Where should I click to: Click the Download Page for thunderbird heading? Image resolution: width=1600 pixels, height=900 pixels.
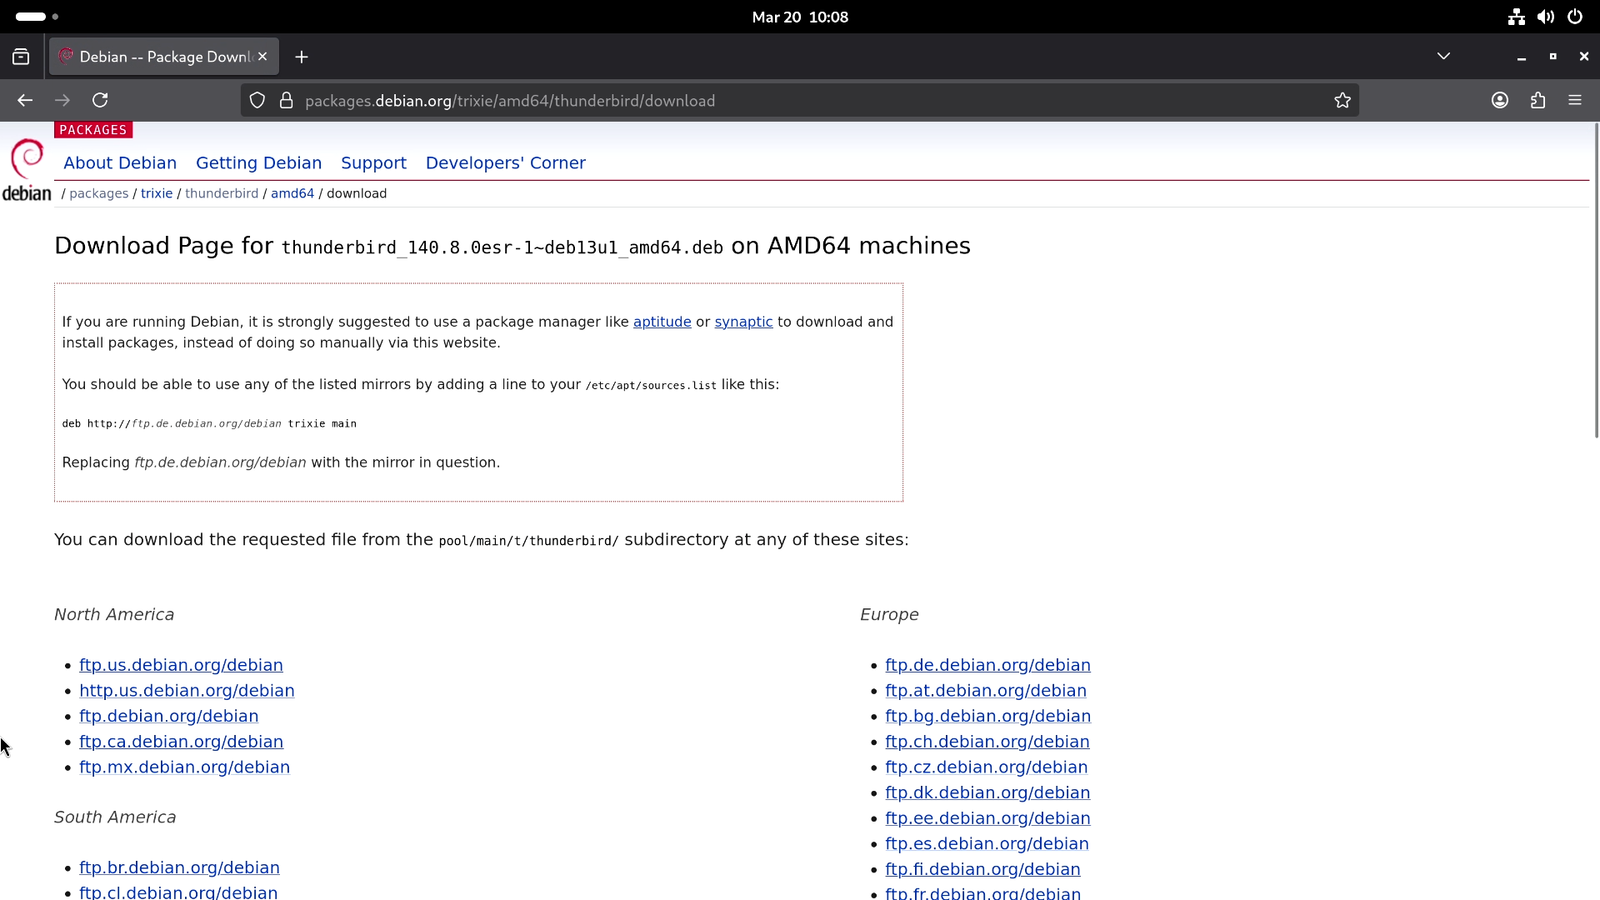coord(512,246)
